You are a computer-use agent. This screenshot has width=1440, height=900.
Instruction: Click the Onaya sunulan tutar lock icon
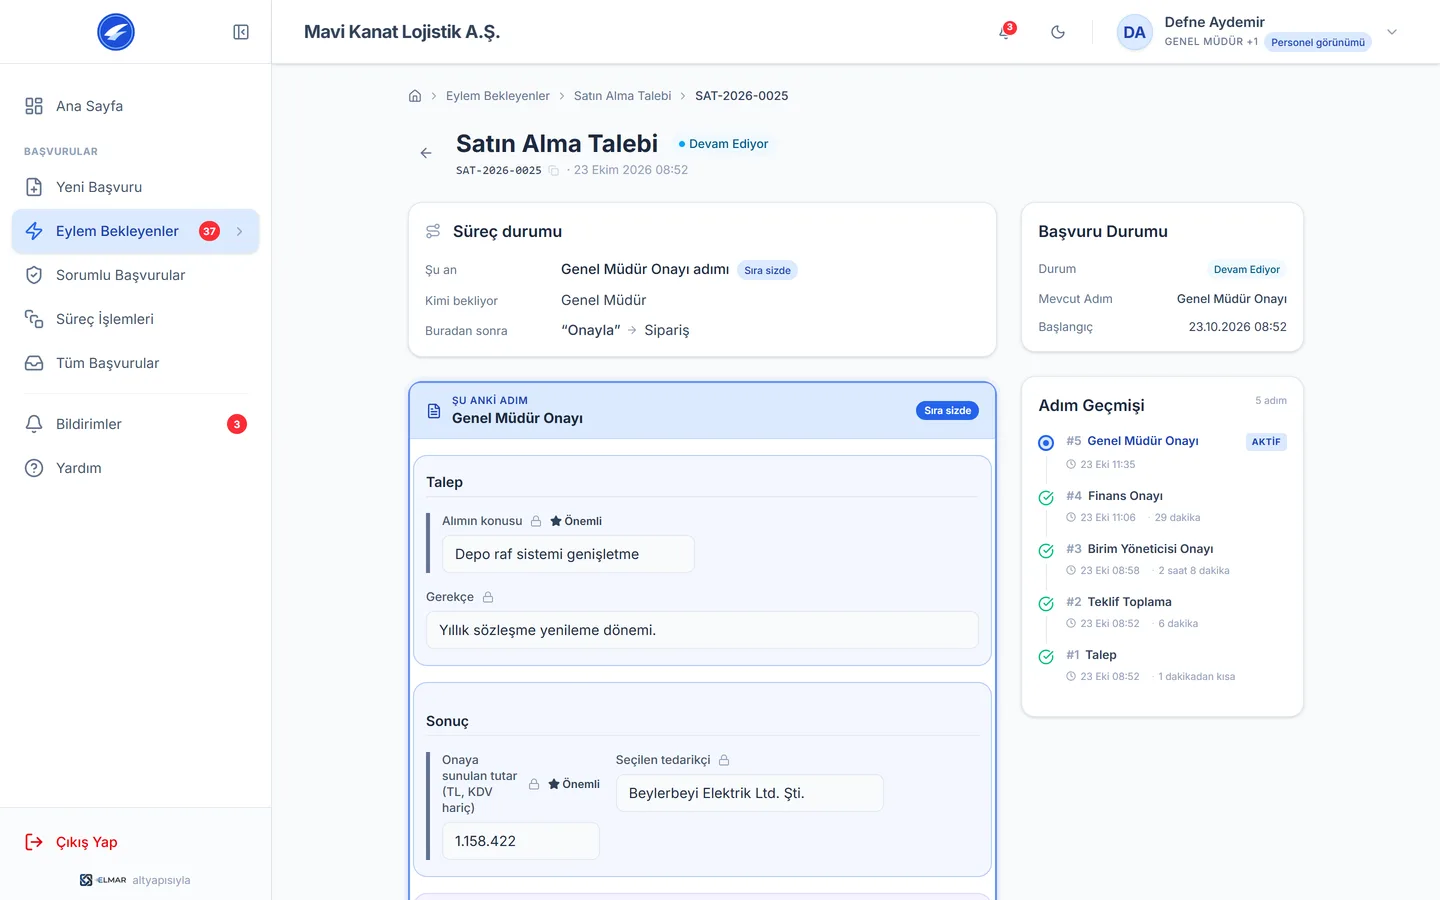(534, 784)
